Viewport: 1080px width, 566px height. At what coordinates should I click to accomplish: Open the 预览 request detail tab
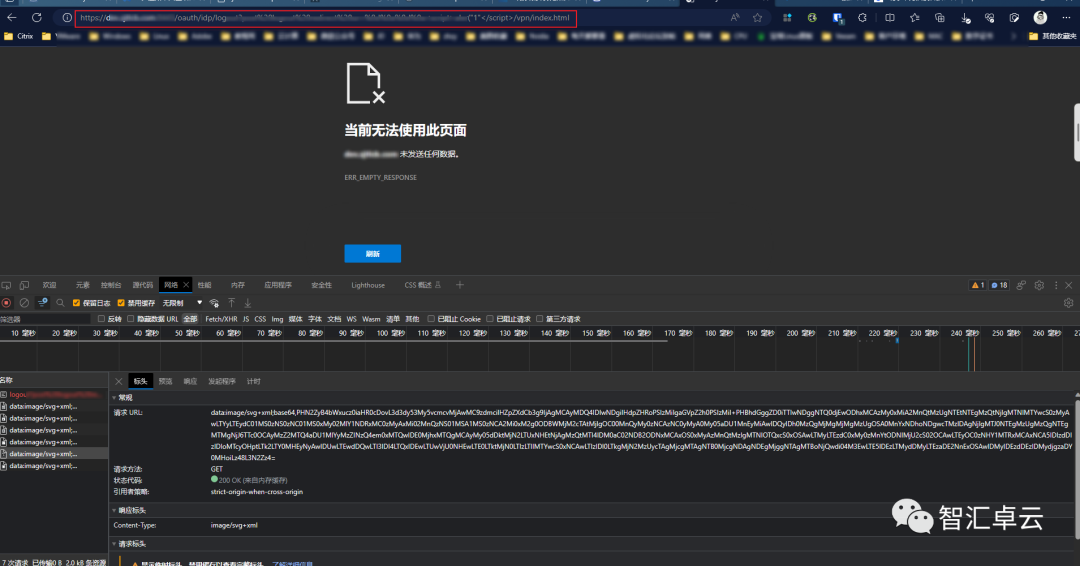coord(165,381)
